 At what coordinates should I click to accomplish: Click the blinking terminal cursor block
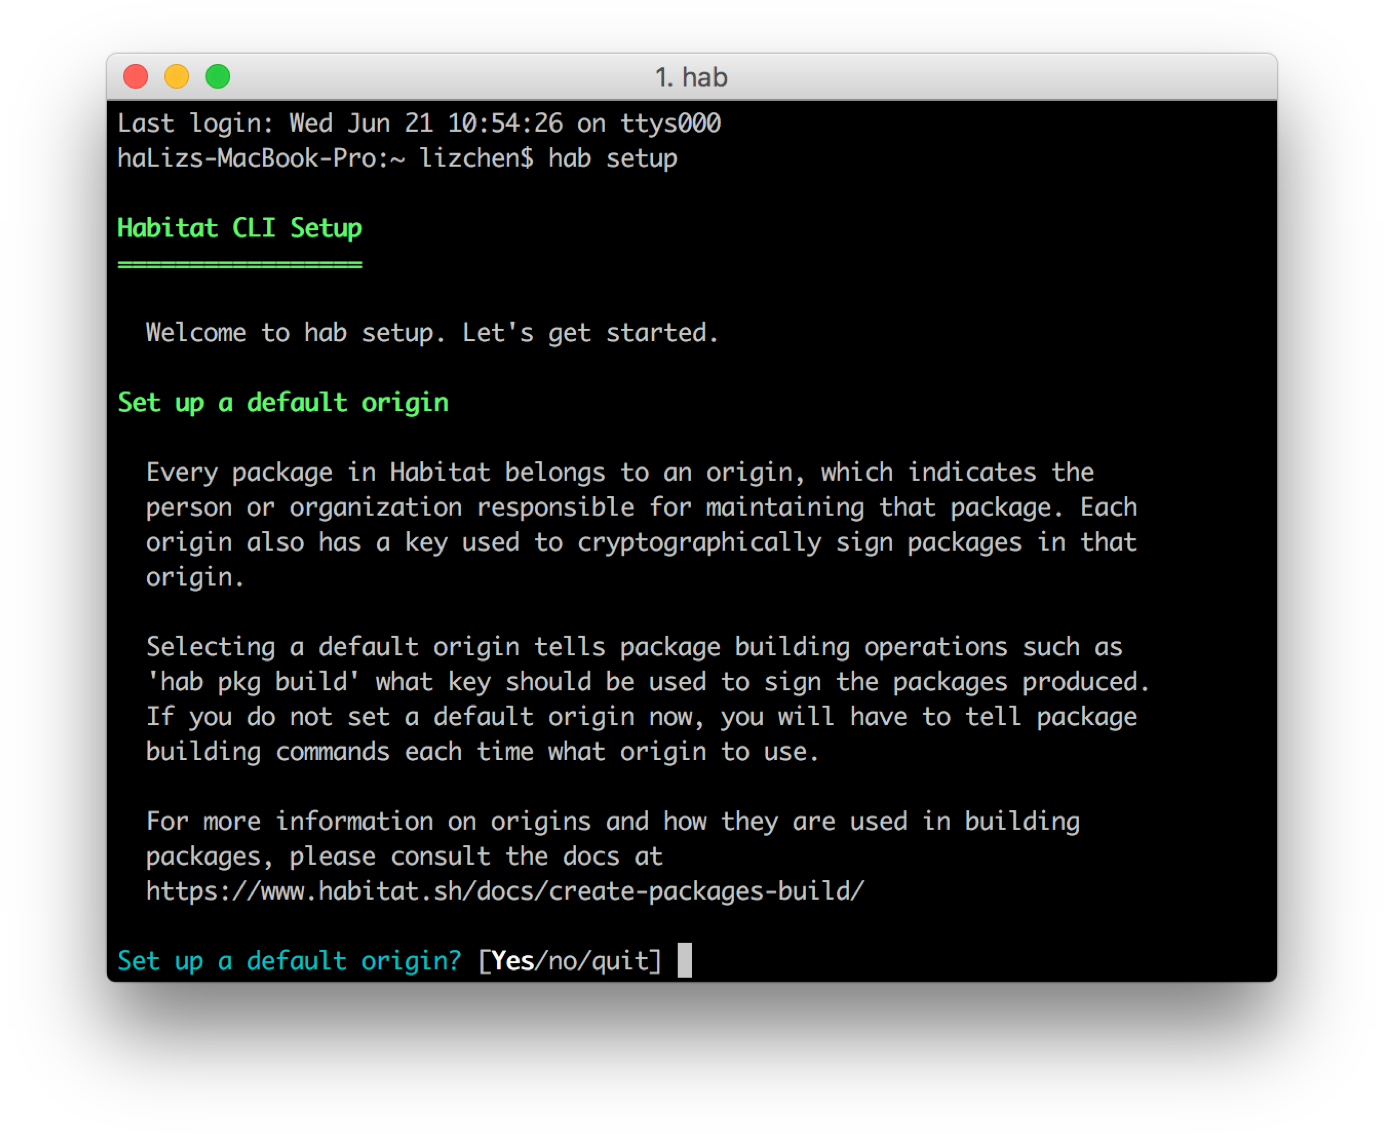tap(686, 960)
